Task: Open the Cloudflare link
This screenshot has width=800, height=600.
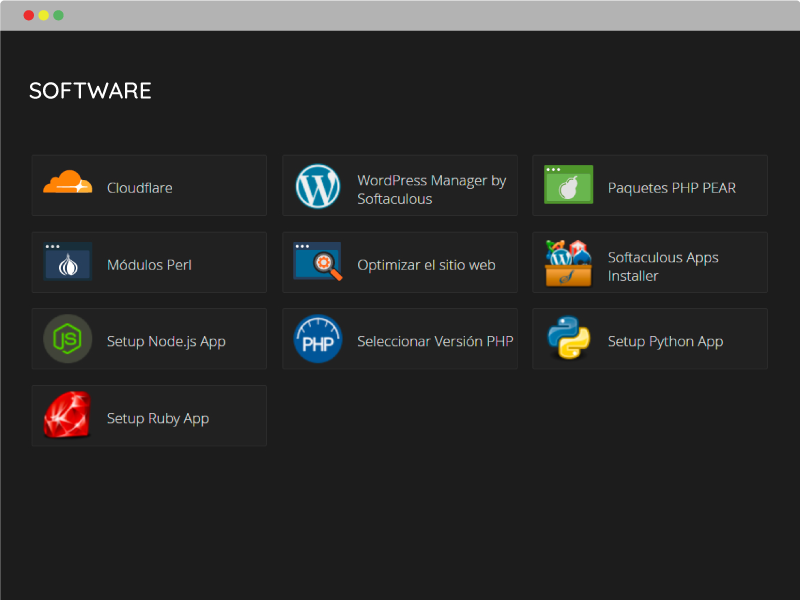Action: [139, 188]
